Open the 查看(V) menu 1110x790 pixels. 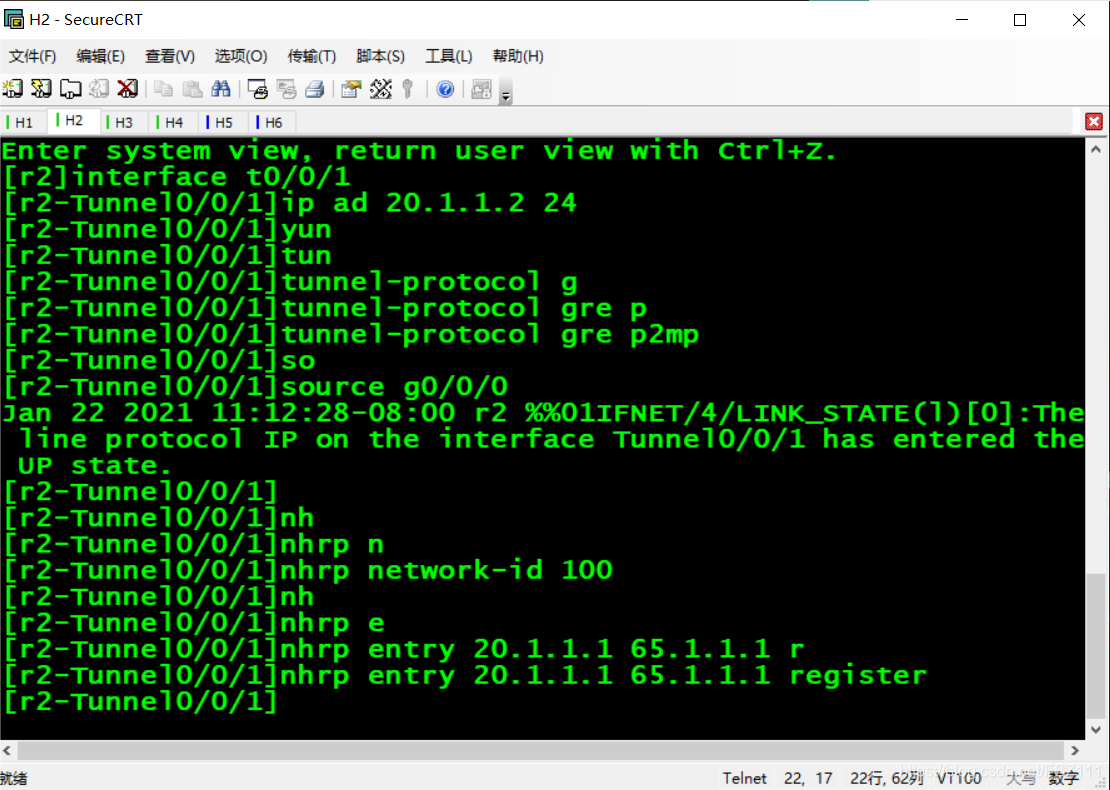pyautogui.click(x=170, y=56)
